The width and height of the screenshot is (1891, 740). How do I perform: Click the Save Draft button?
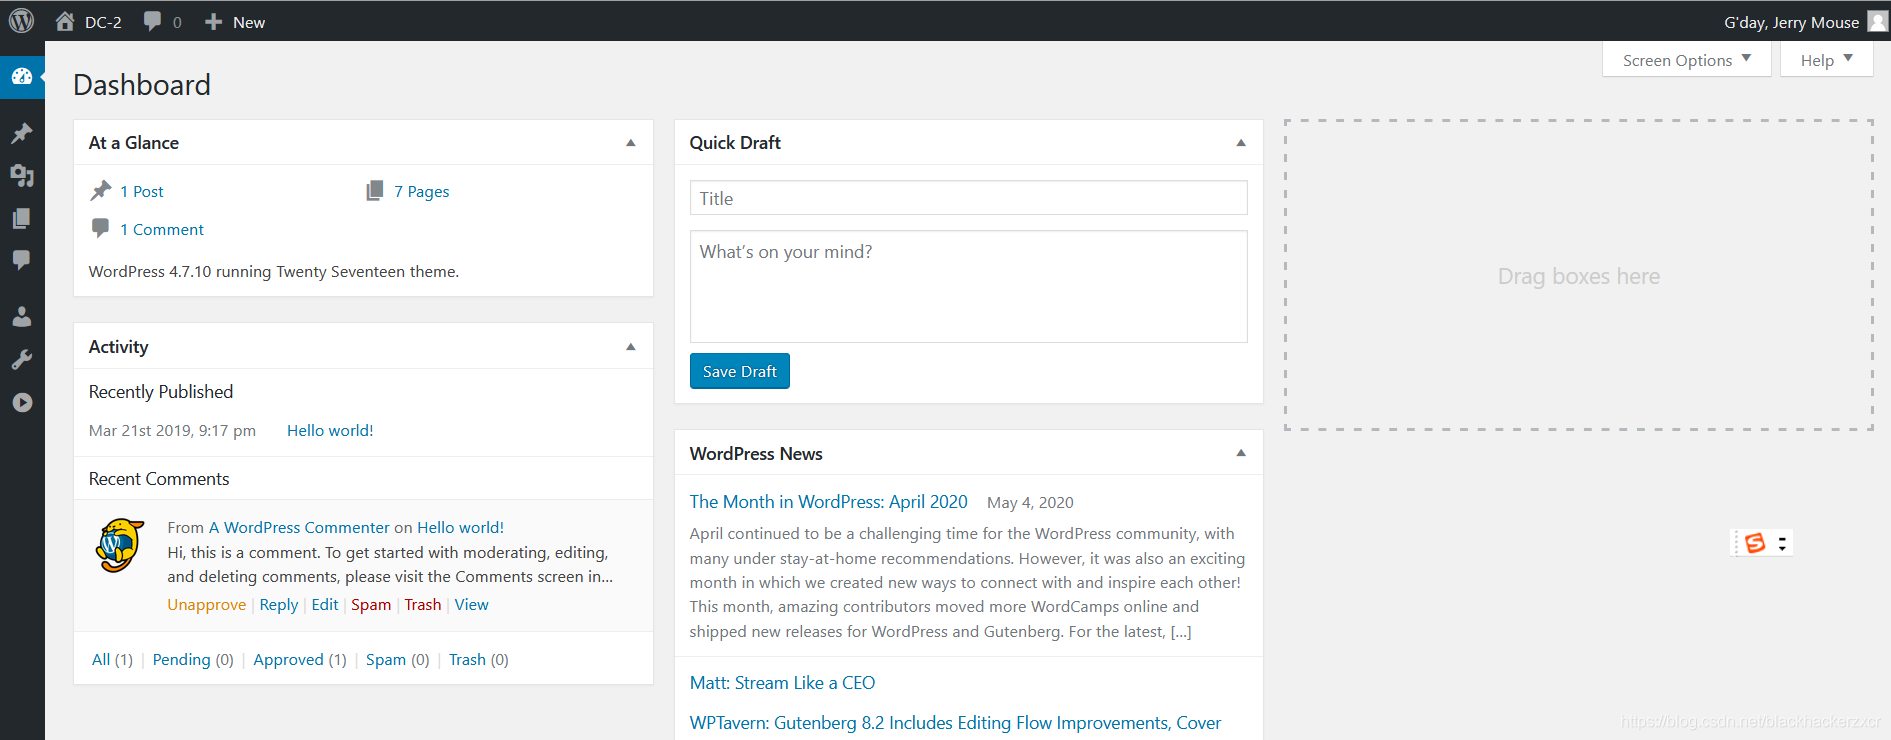[x=740, y=371]
